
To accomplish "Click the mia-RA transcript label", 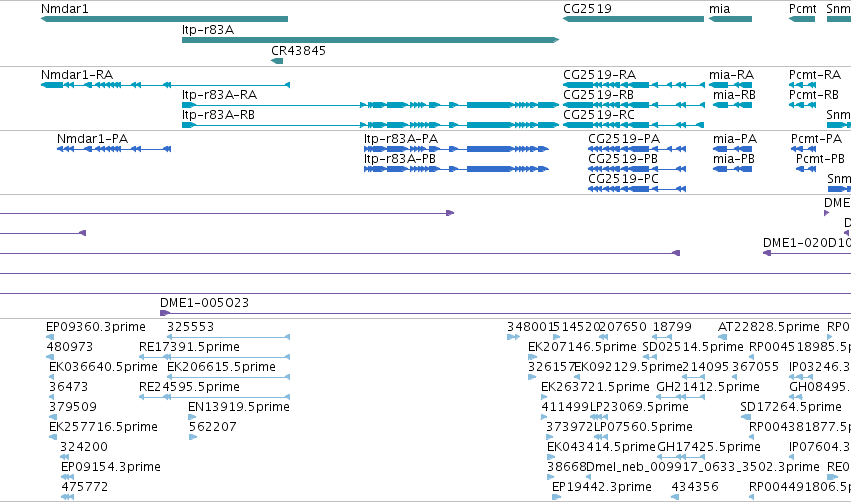I will [732, 74].
